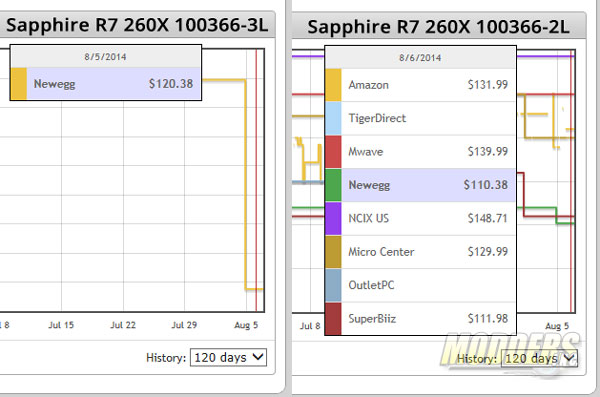The width and height of the screenshot is (600, 397).
Task: Select Micro Center gold swatch
Action: point(333,252)
